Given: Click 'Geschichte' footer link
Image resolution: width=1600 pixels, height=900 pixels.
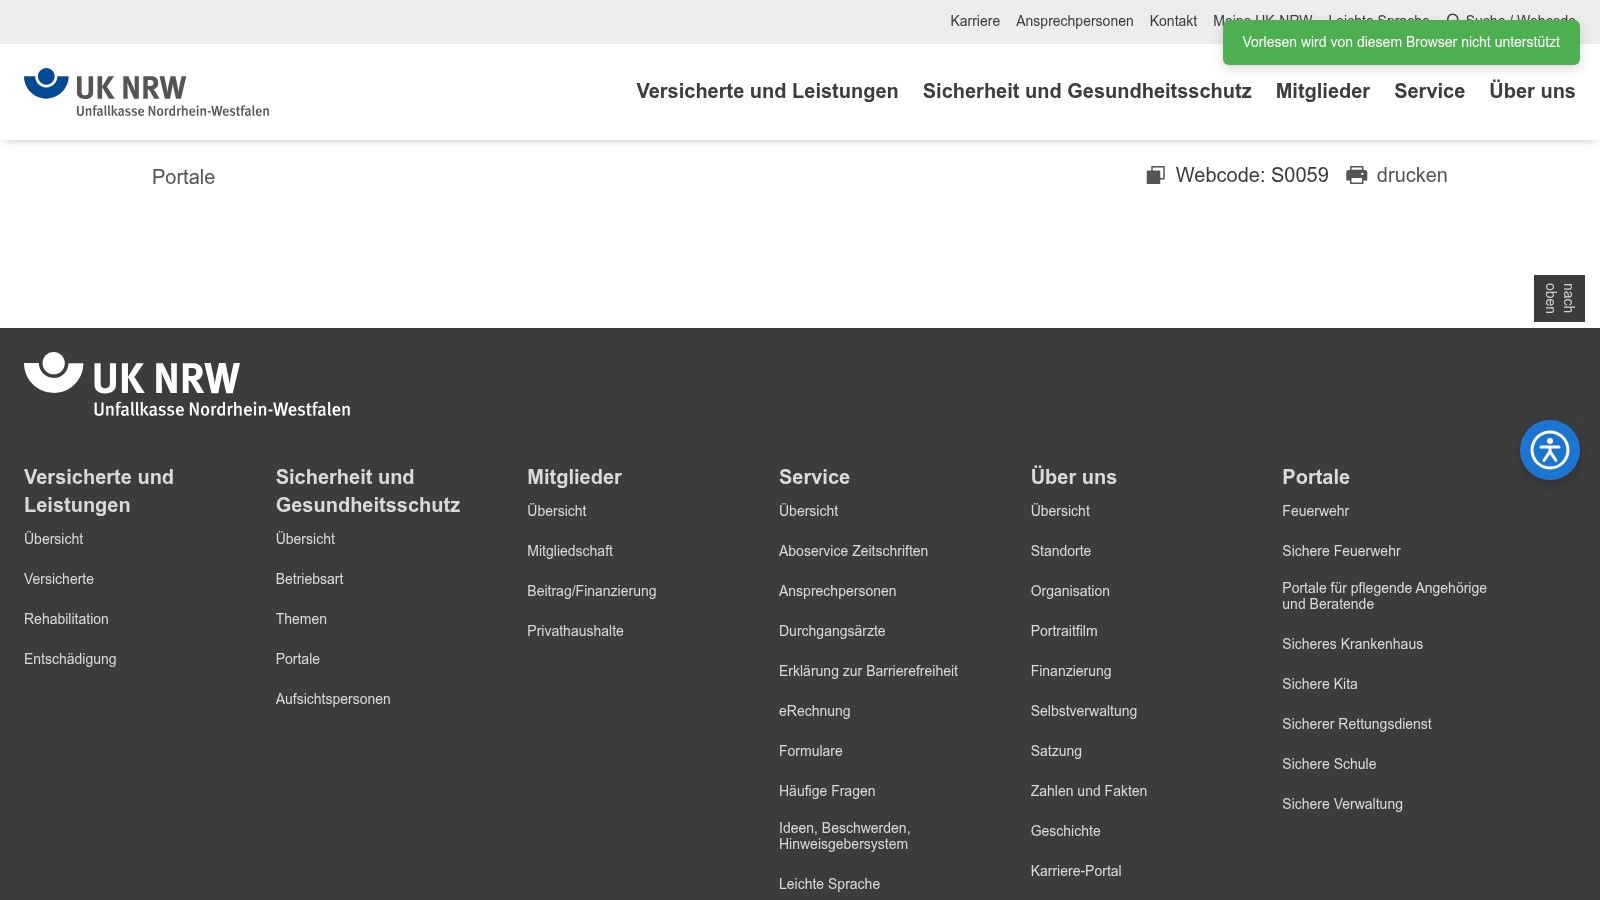Looking at the screenshot, I should pyautogui.click(x=1065, y=831).
